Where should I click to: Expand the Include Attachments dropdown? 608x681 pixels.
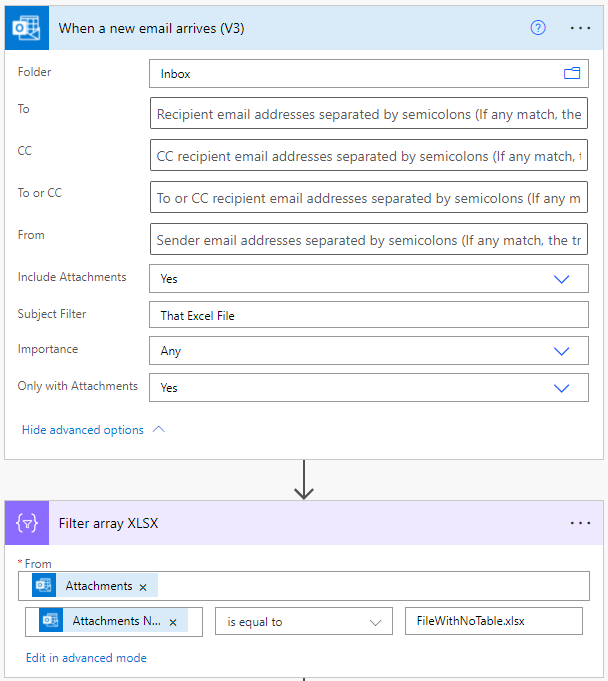point(562,279)
